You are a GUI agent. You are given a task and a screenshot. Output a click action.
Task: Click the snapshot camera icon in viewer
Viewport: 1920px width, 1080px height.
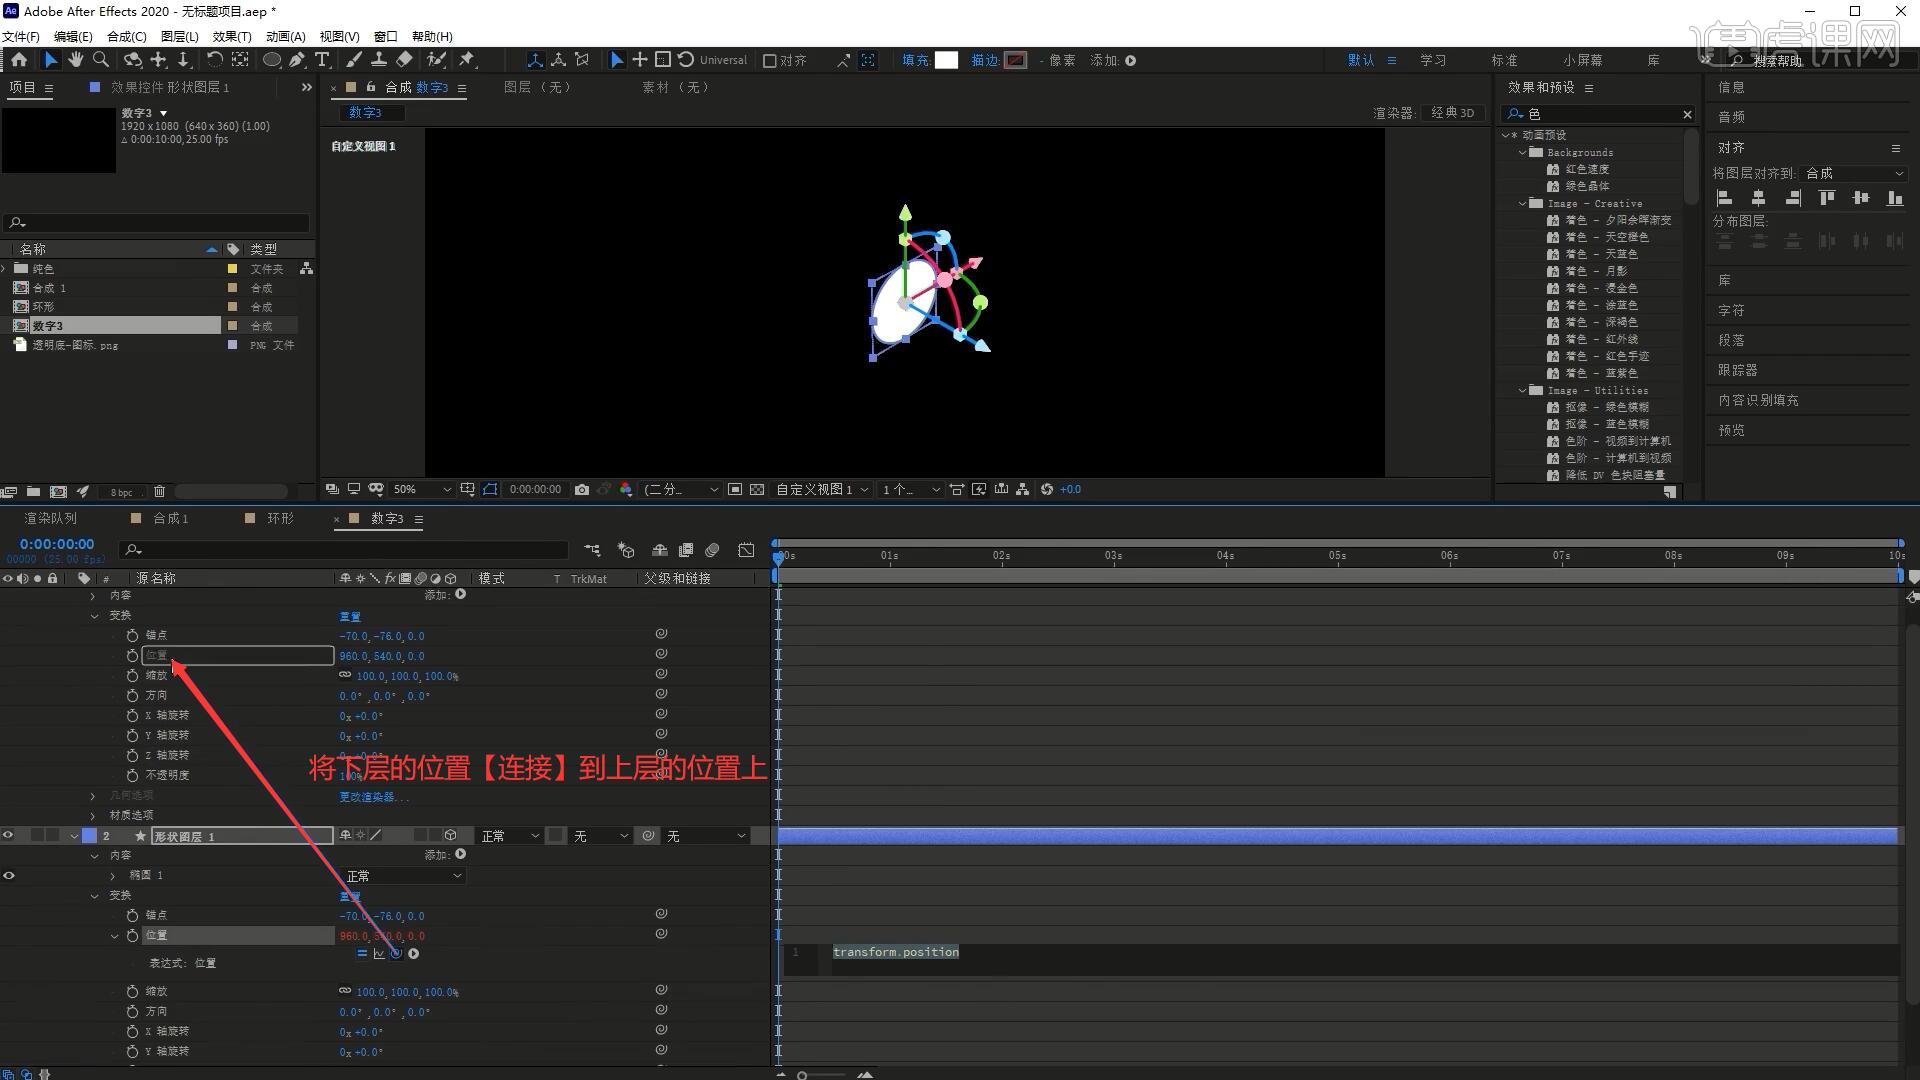pos(582,490)
